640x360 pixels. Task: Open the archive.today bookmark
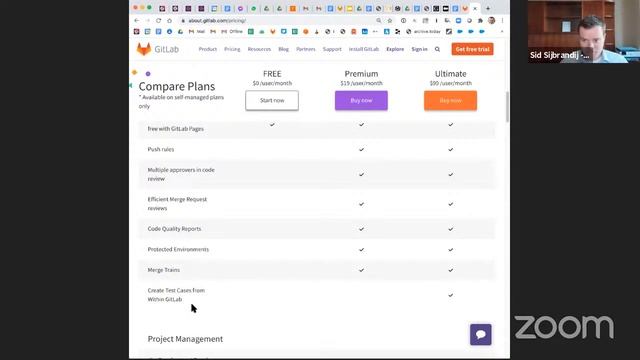pos(423,31)
